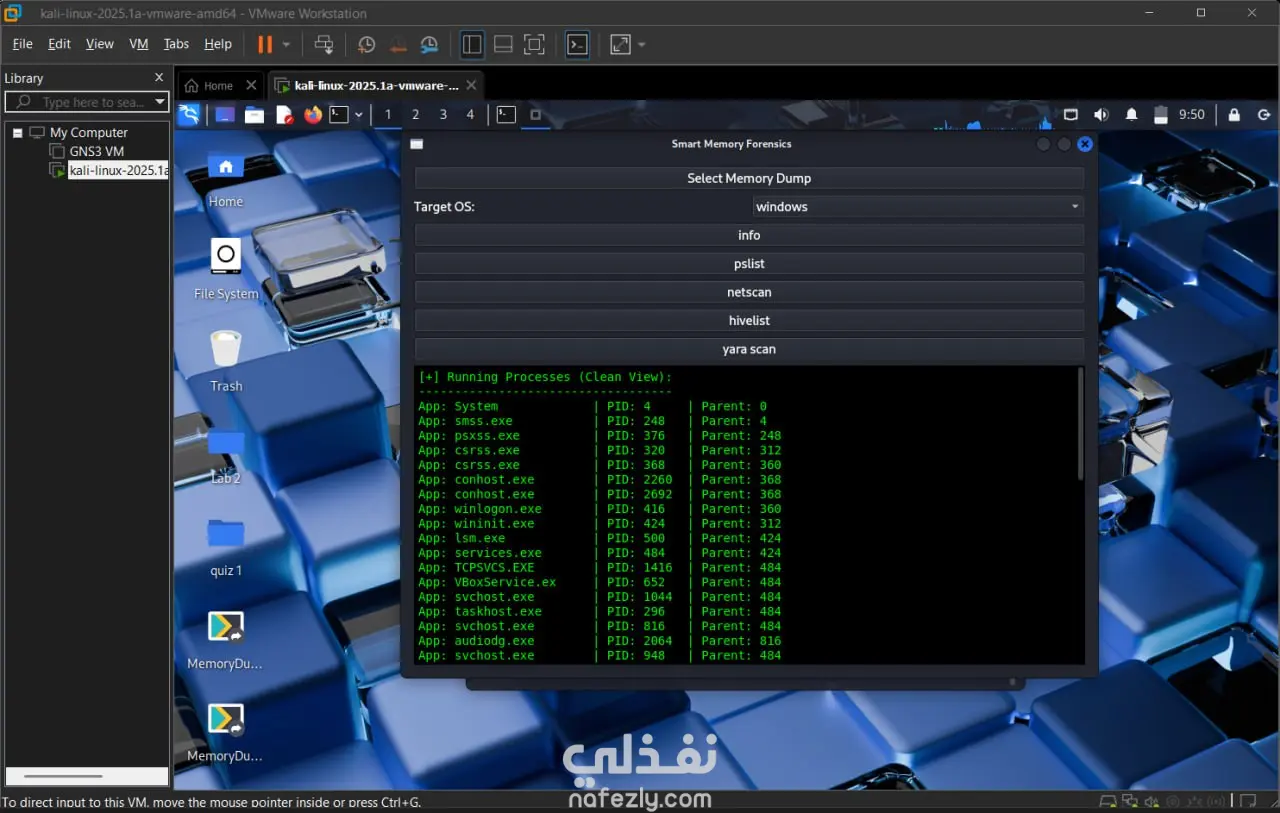Lock the screen with the padlock icon
The height and width of the screenshot is (813, 1280).
coord(1234,115)
